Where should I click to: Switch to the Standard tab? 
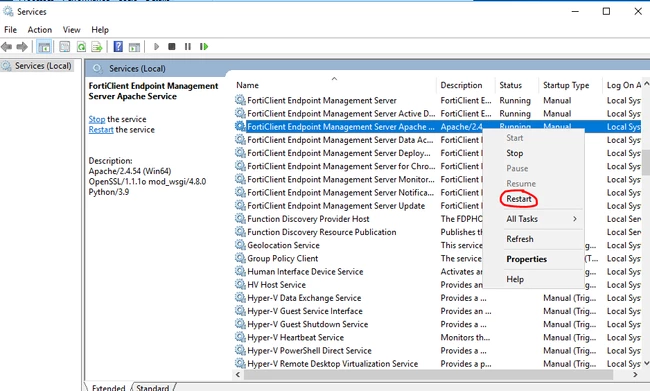[153, 387]
